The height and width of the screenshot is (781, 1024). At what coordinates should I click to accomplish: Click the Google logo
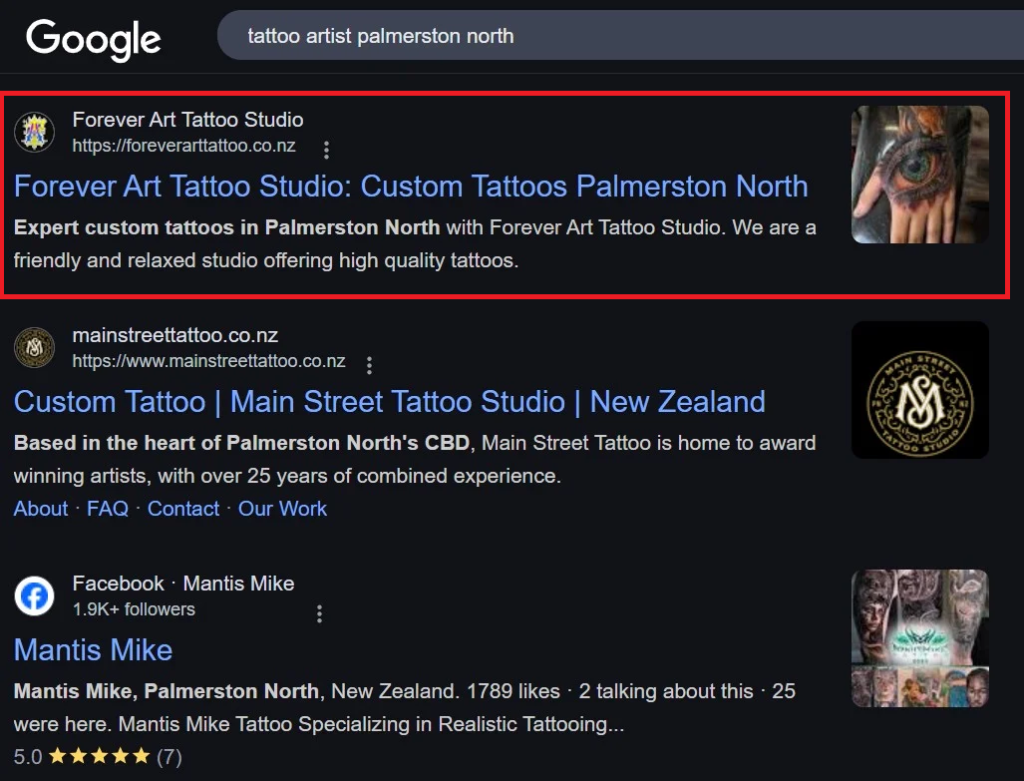click(x=93, y=39)
